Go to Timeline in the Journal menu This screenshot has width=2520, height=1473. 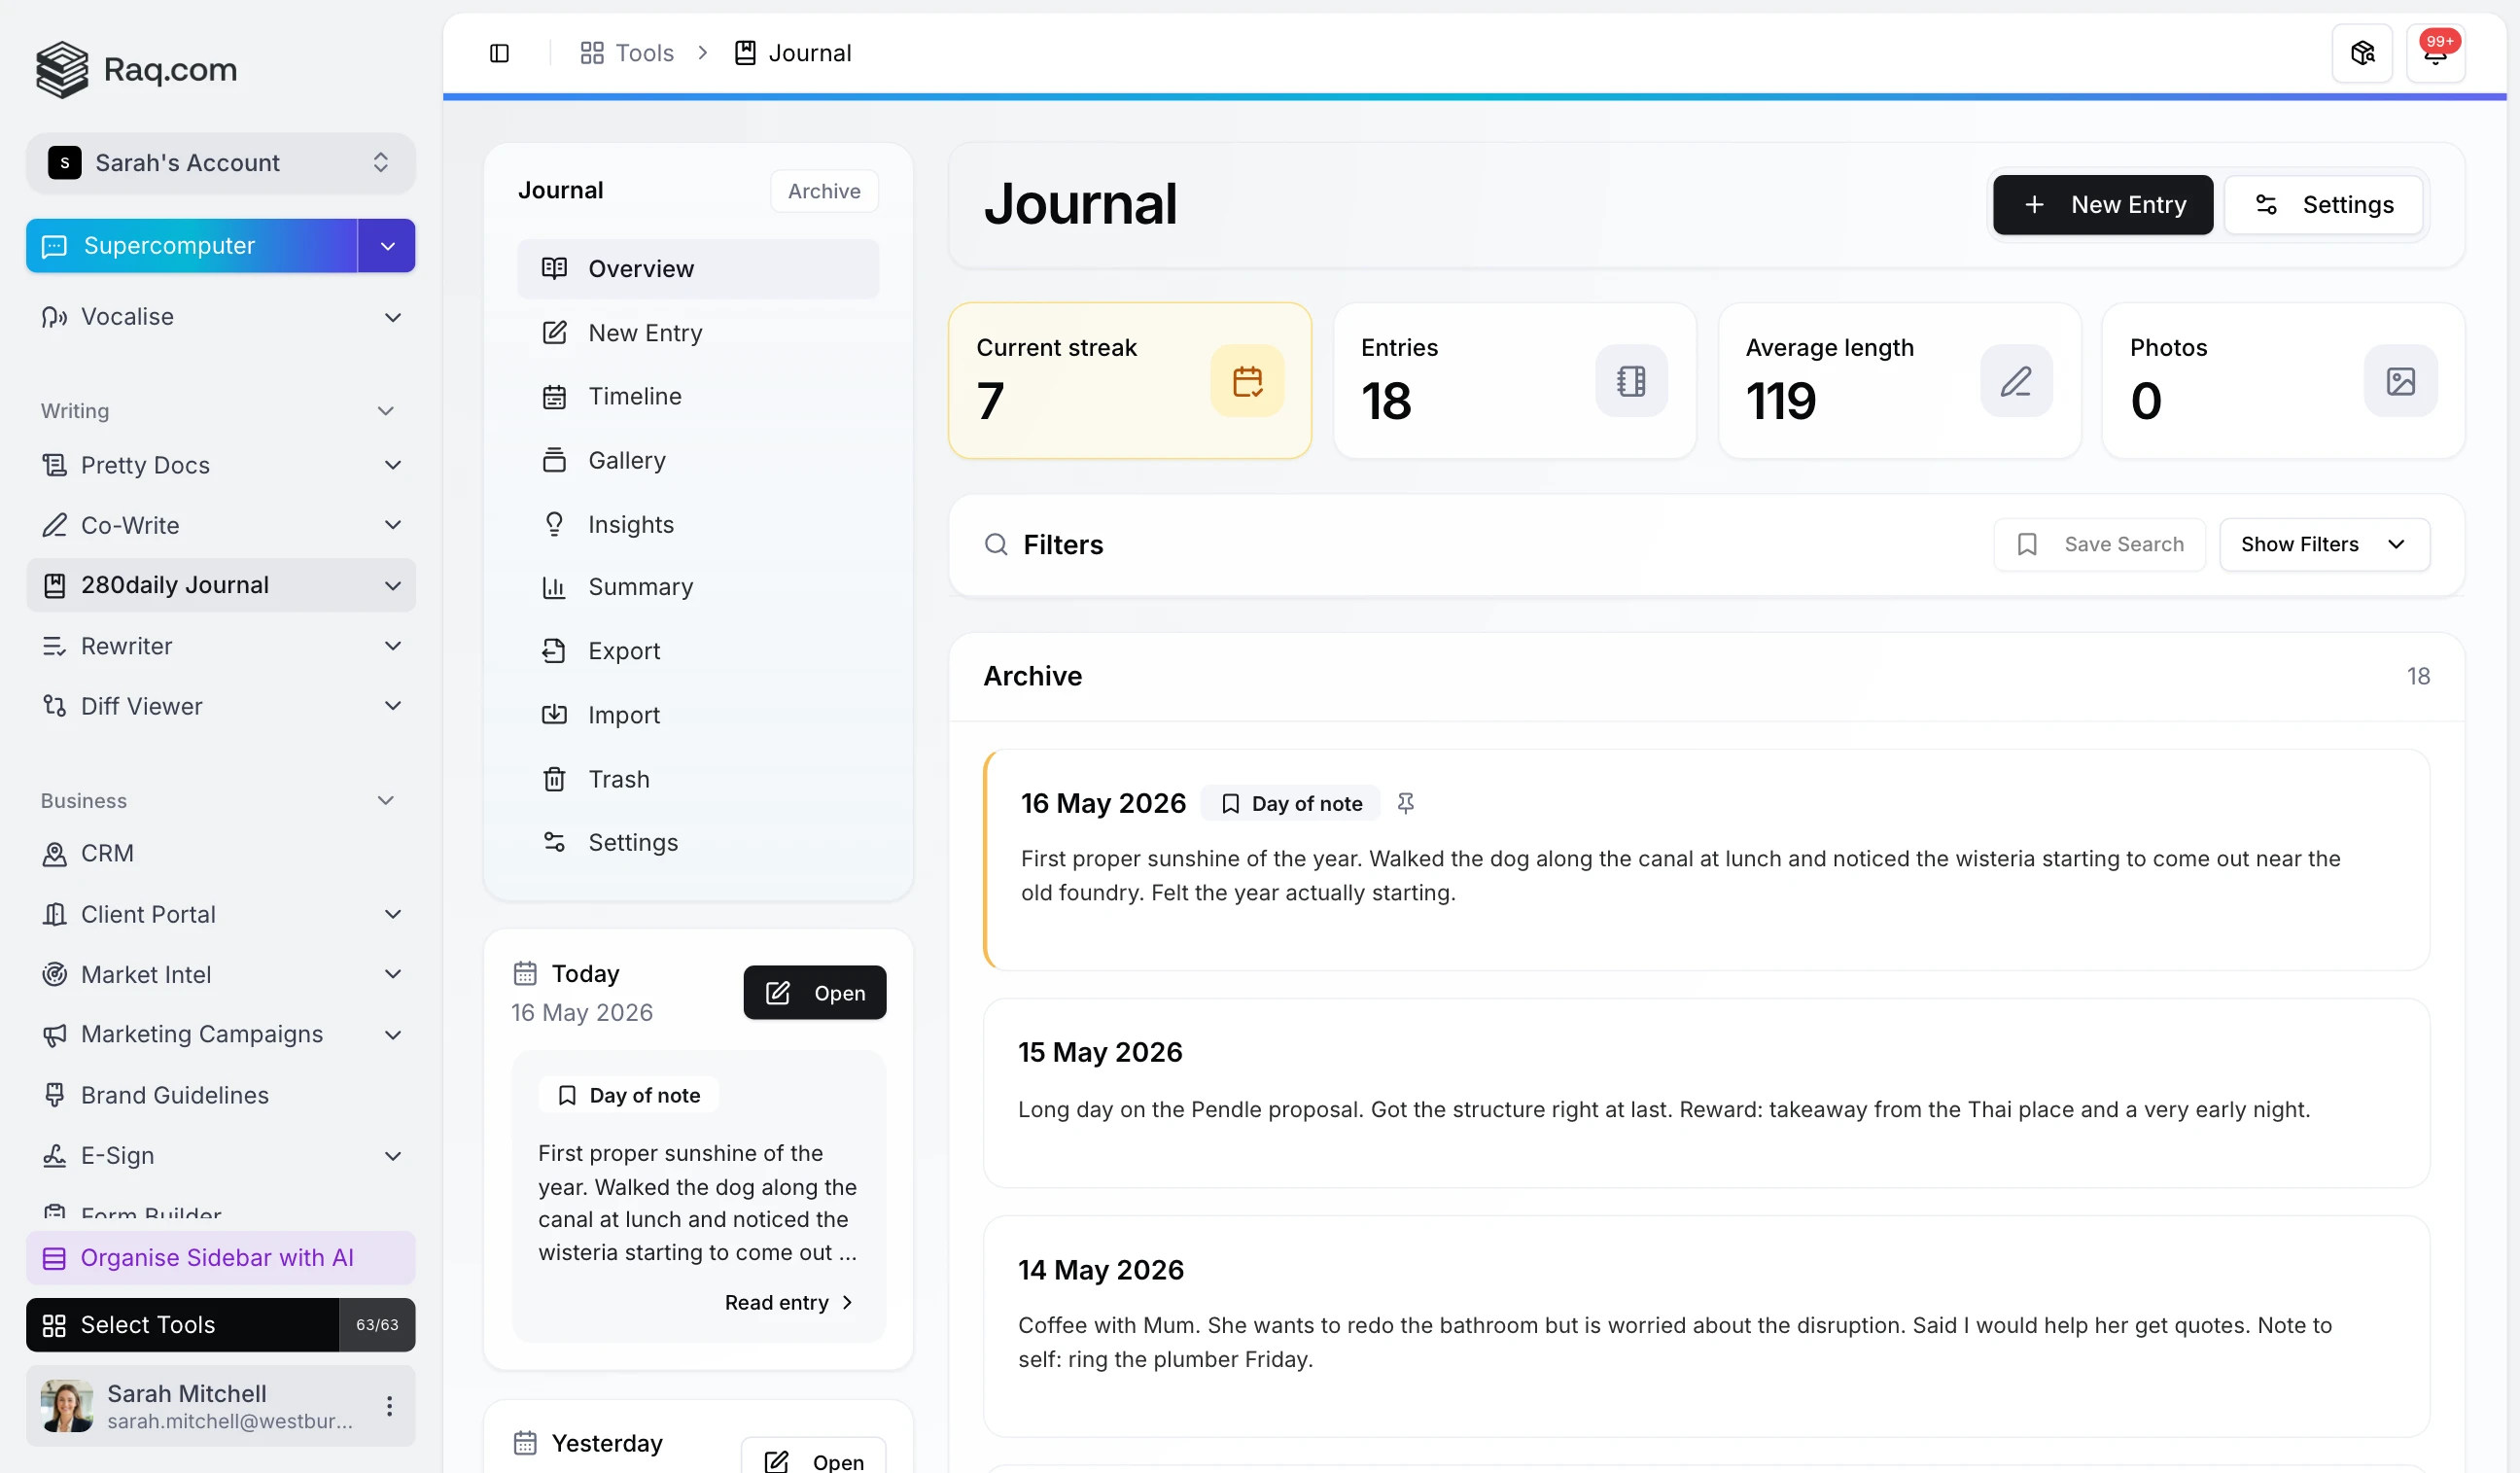(698, 397)
